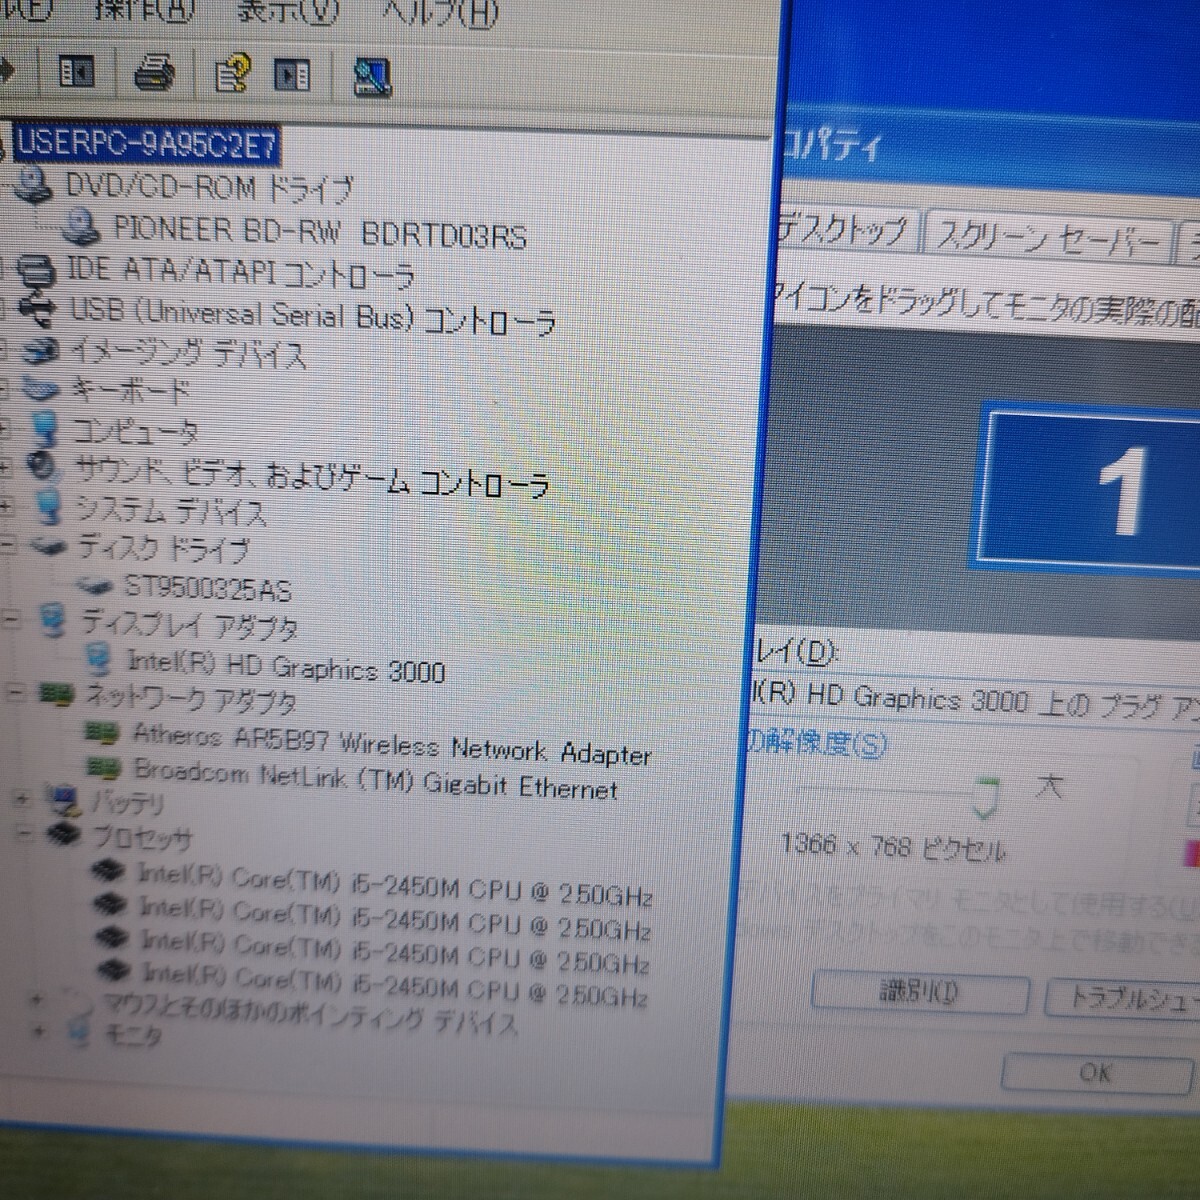This screenshot has height=1200, width=1200.
Task: Click the action pane toolbar icon
Action: pyautogui.click(x=292, y=75)
